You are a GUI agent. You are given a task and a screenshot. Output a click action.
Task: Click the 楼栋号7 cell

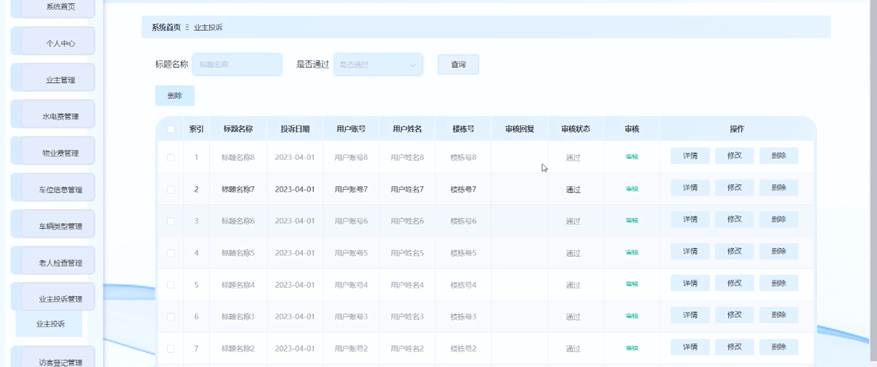coord(463,189)
